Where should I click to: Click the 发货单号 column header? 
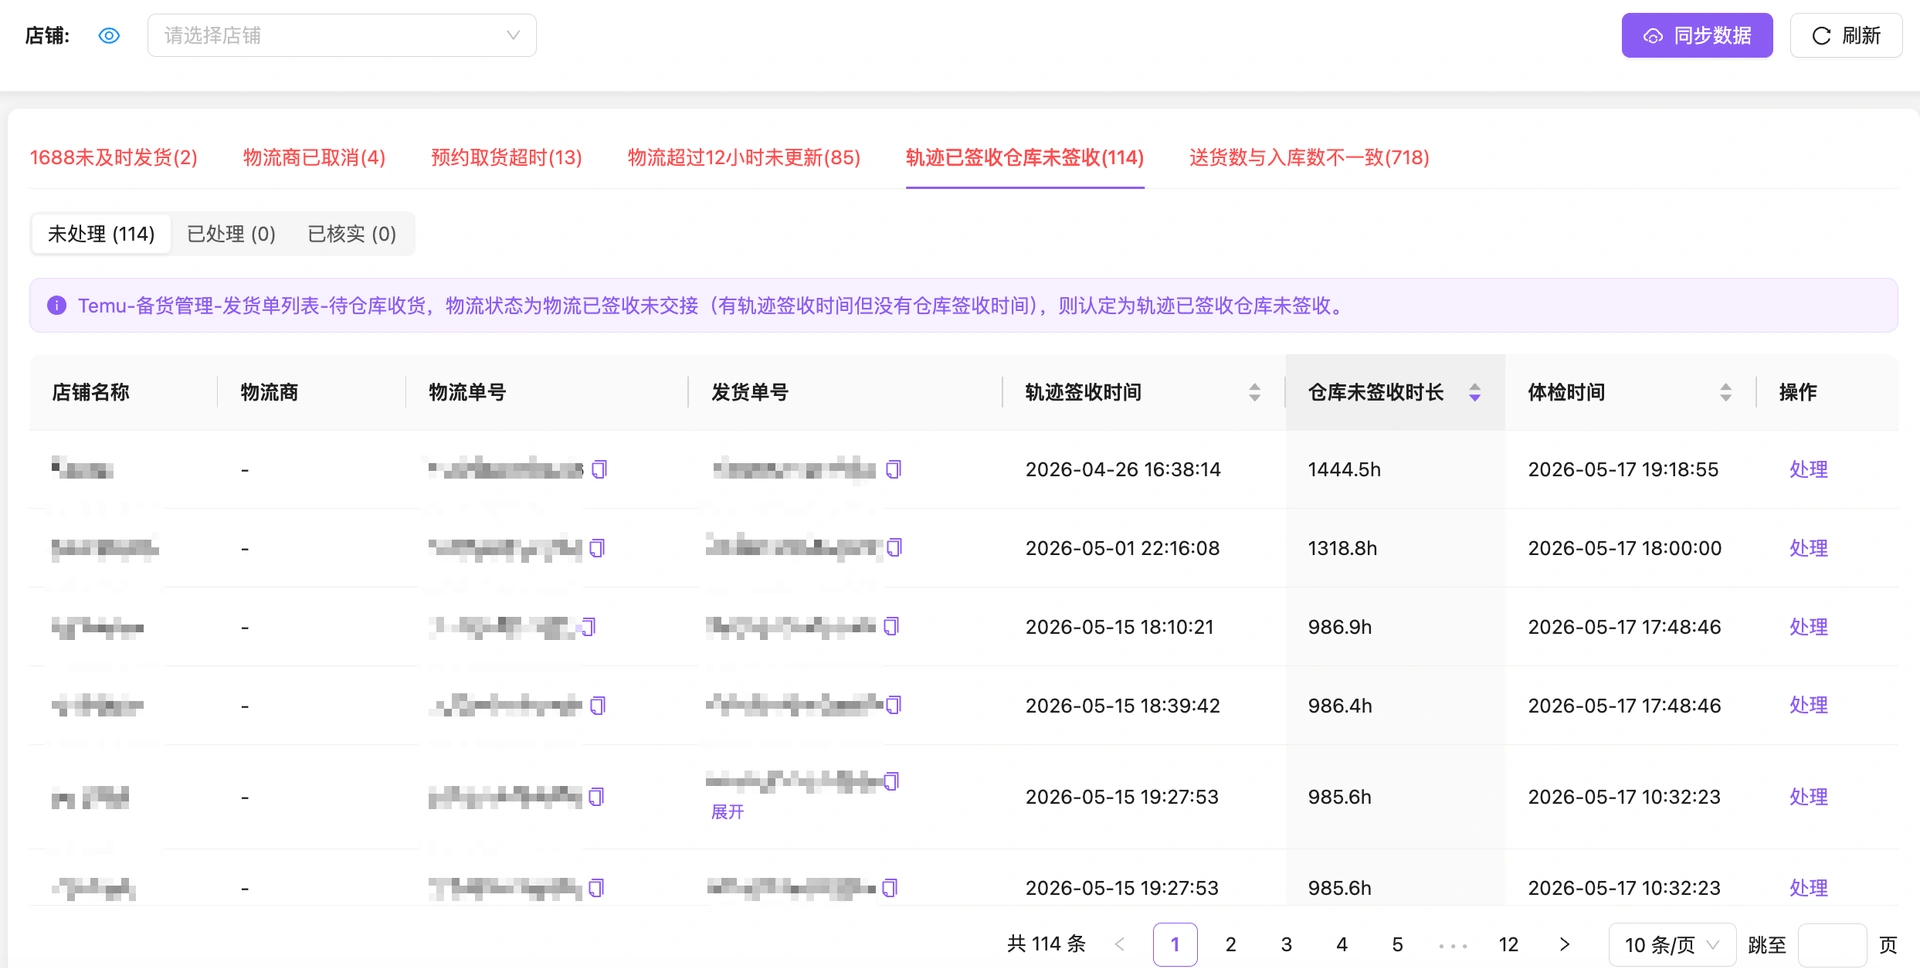tap(750, 393)
